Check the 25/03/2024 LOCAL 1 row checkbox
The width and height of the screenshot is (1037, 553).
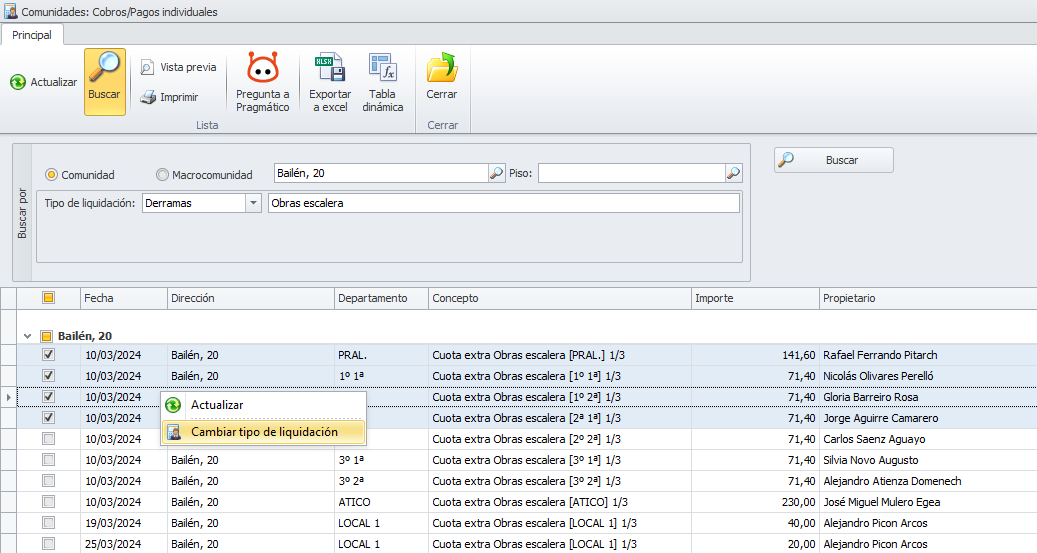tap(48, 544)
